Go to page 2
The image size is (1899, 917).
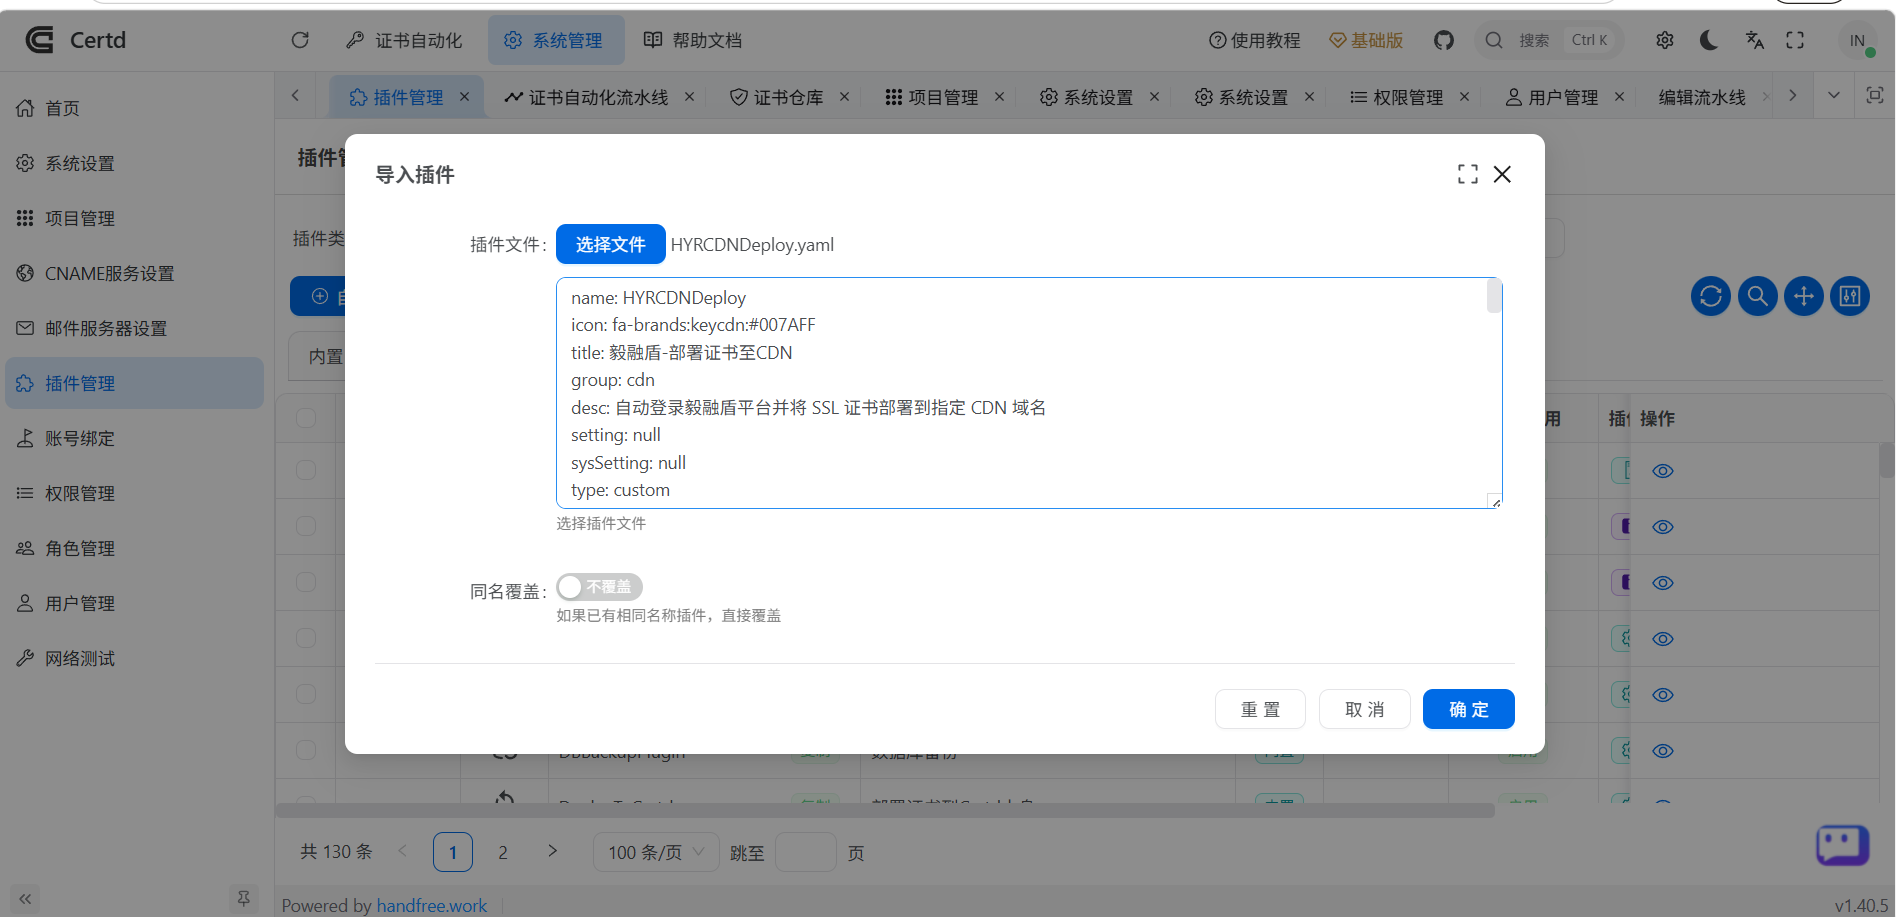(x=503, y=852)
